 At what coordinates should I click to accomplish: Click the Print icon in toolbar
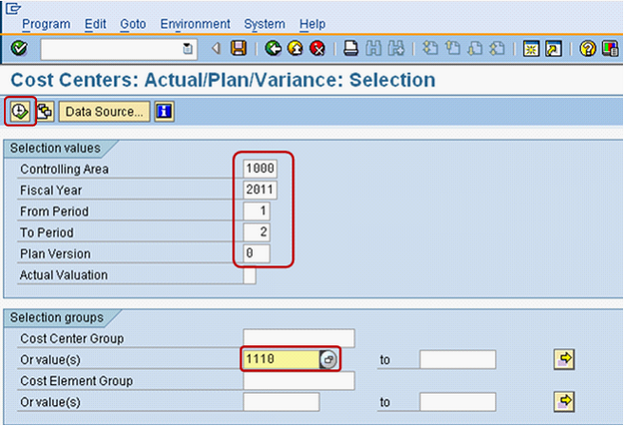click(351, 48)
